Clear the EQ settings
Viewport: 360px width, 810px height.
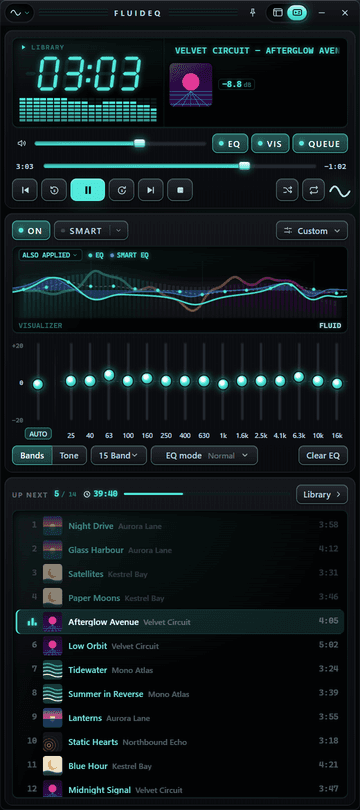[323, 456]
